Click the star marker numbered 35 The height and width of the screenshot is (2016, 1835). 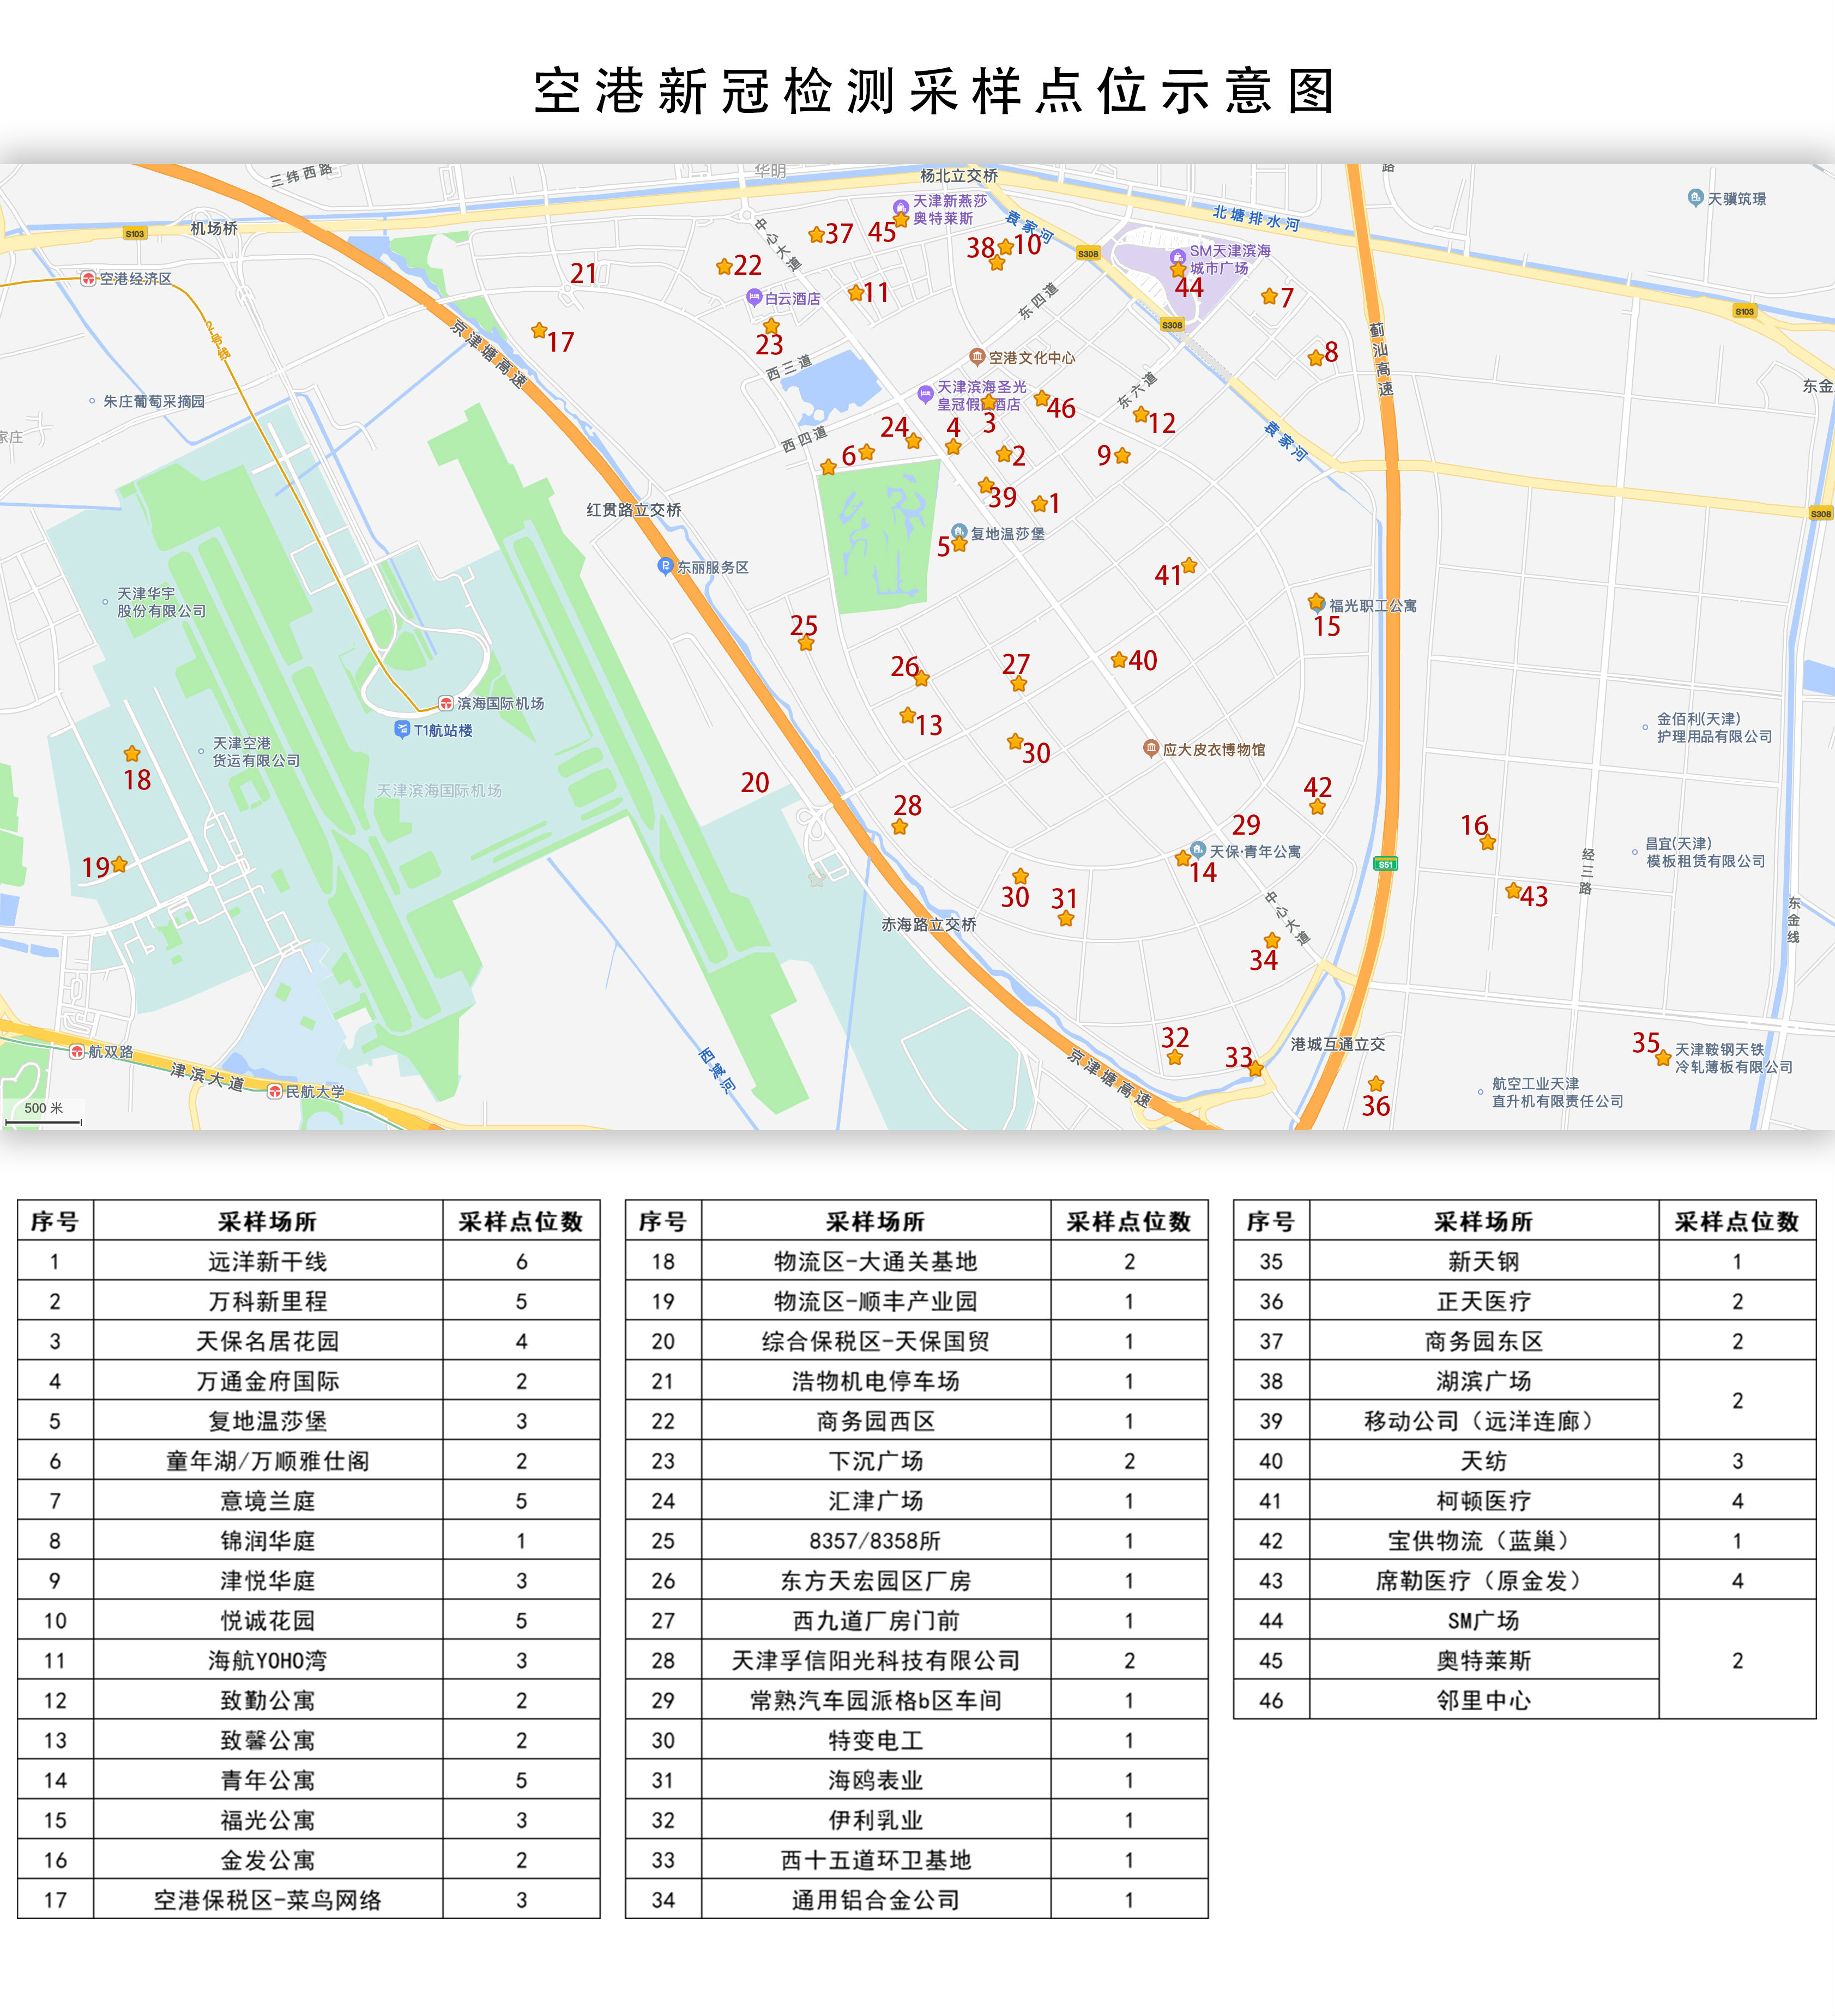1664,1057
